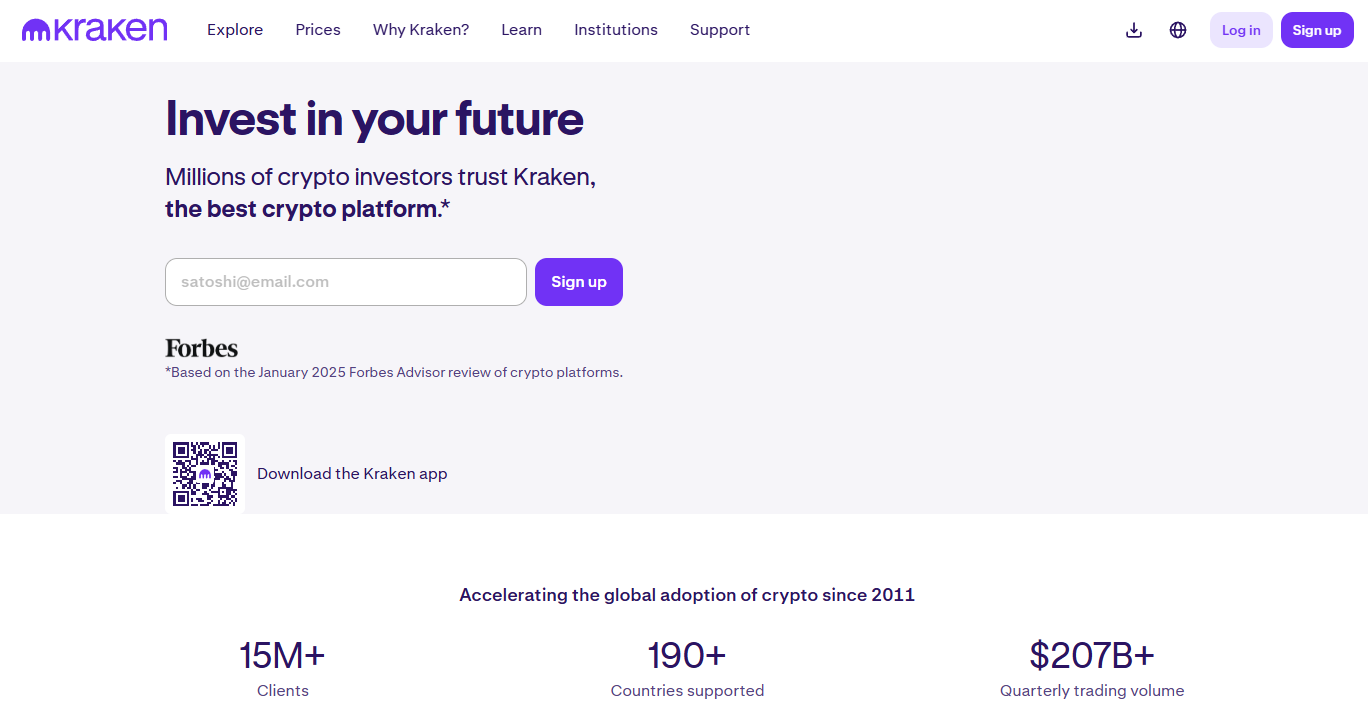The width and height of the screenshot is (1368, 717).
Task: Open the Support menu item
Action: coord(720,30)
